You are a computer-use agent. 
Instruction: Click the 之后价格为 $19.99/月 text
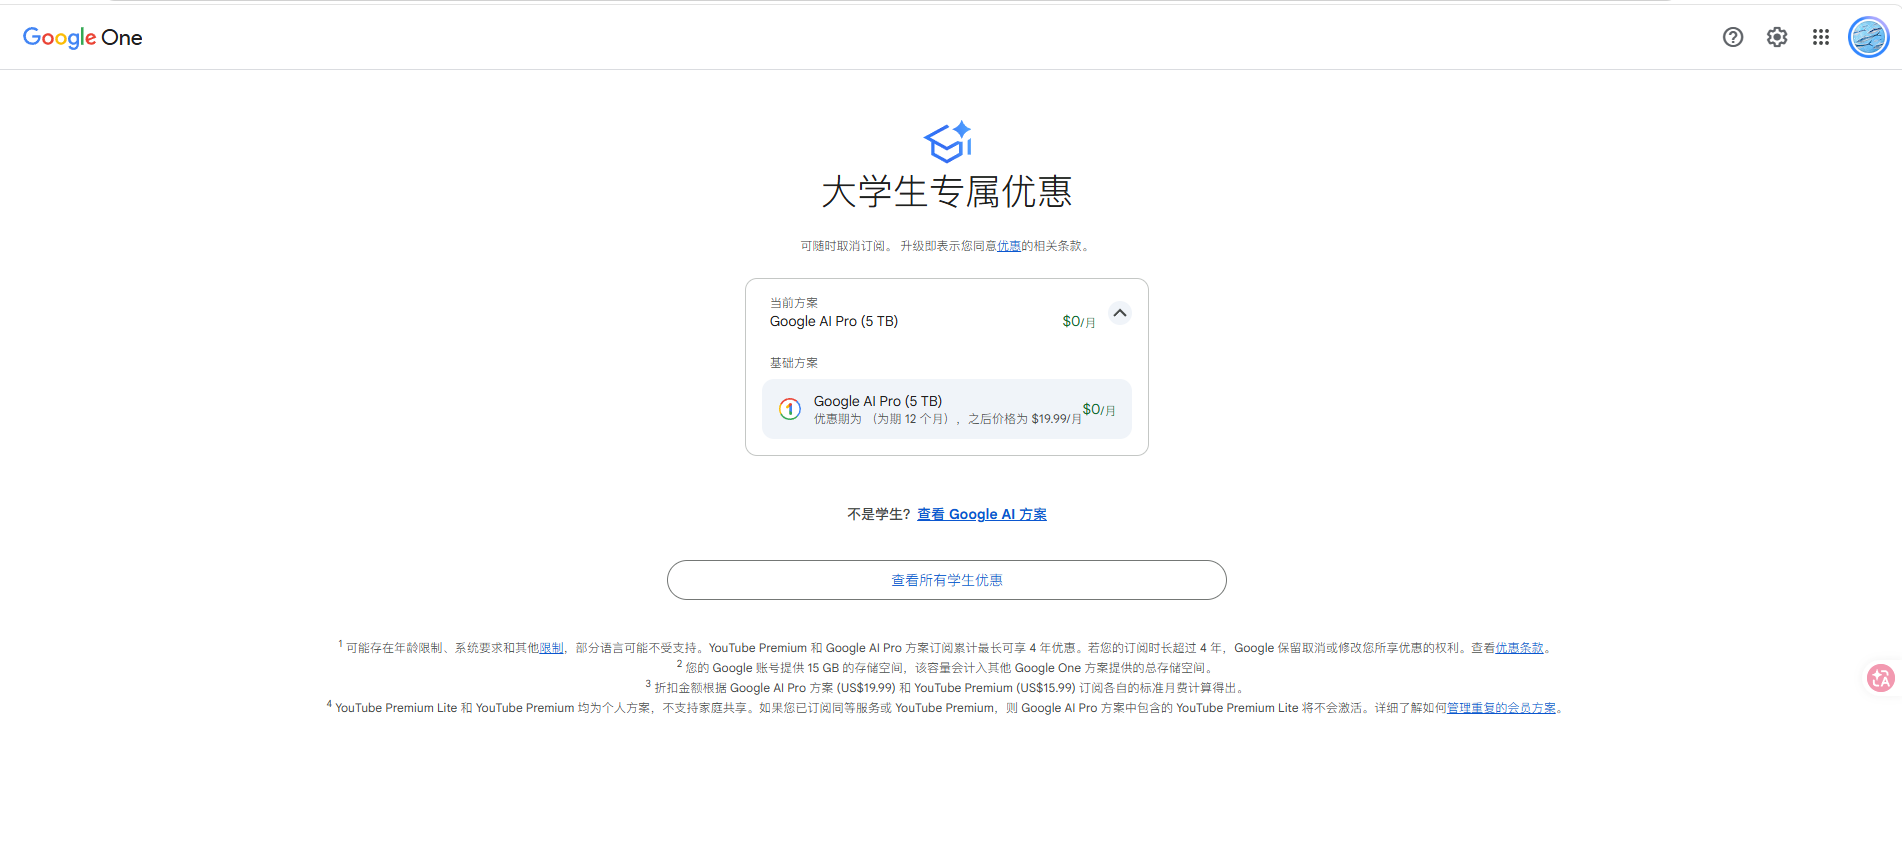click(1025, 419)
